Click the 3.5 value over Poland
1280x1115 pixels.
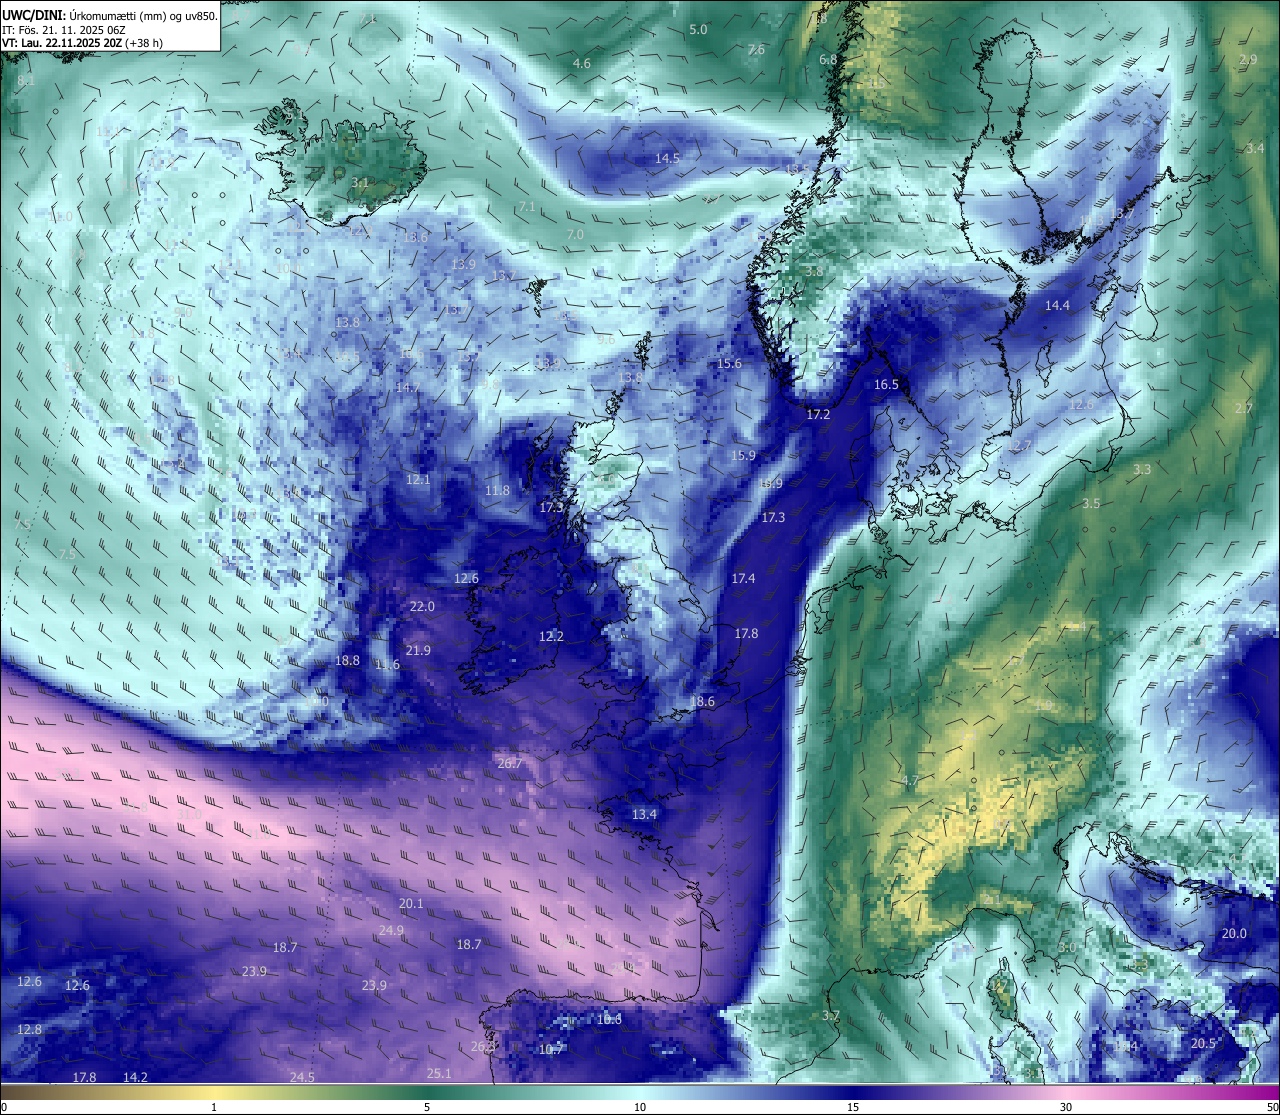1091,504
